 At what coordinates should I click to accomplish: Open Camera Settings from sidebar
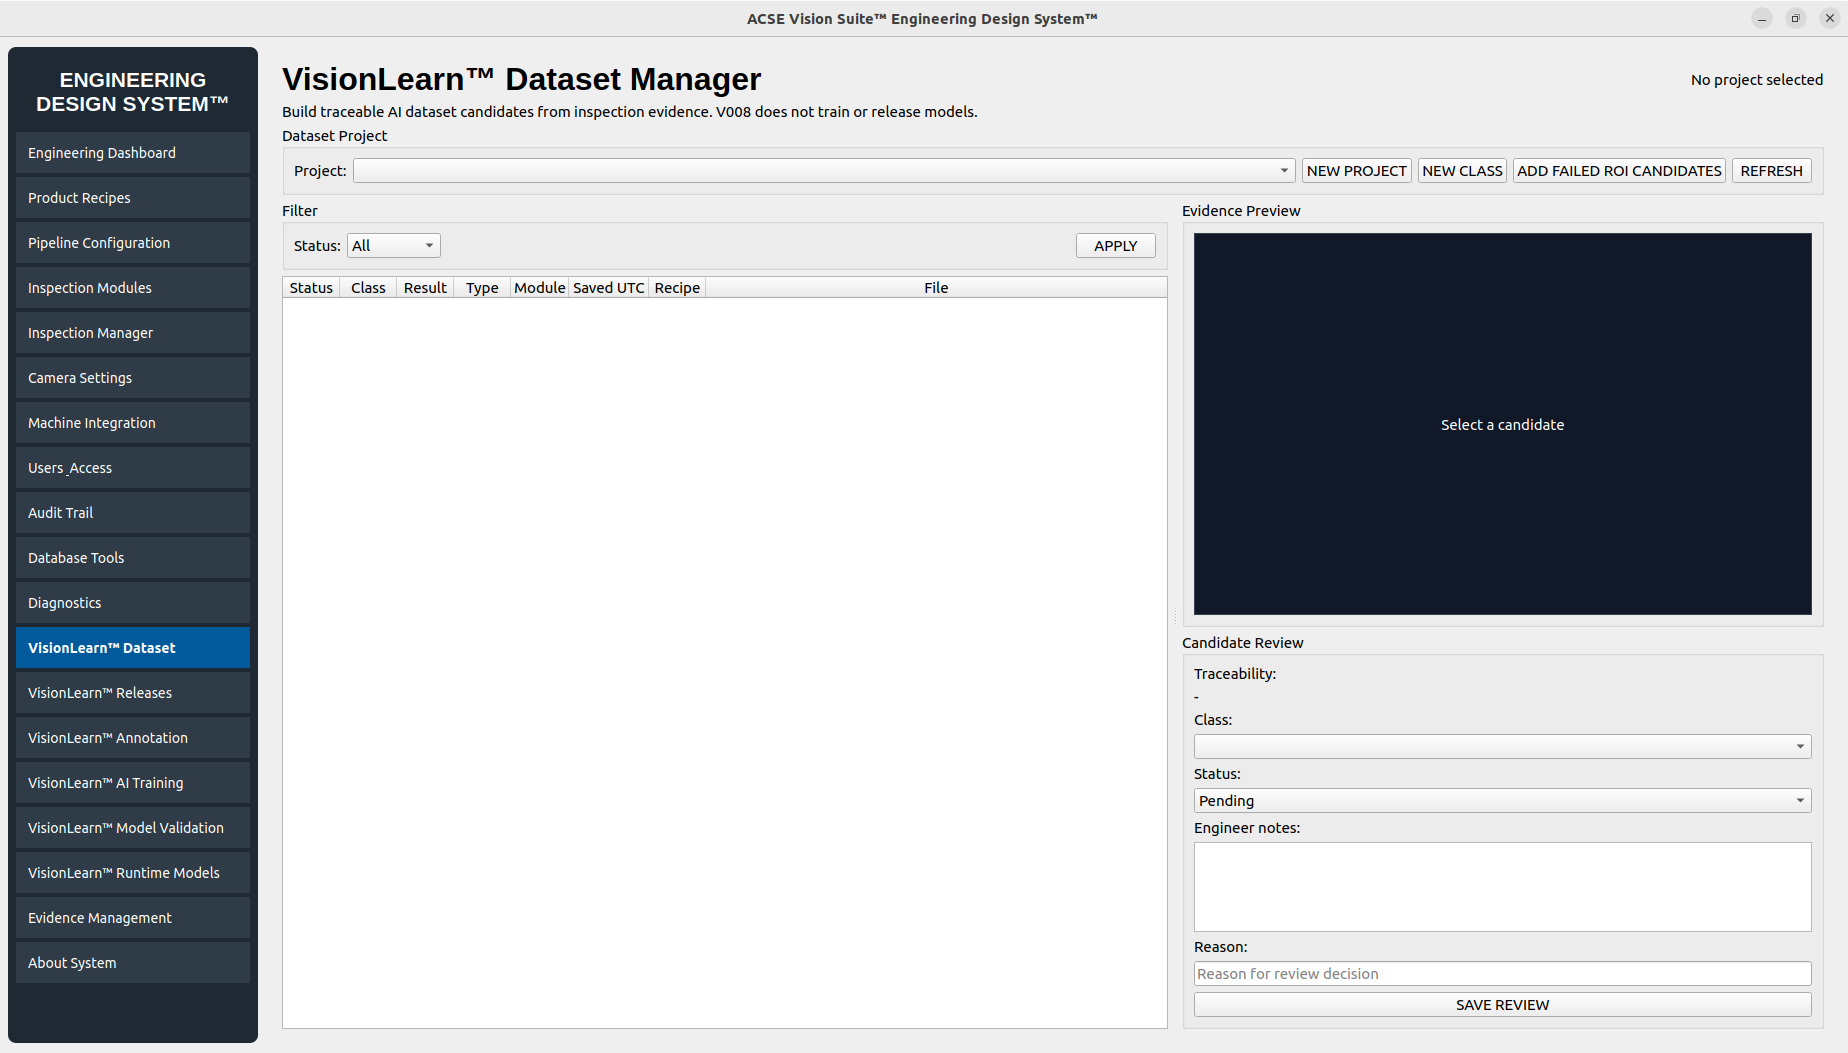pos(133,378)
